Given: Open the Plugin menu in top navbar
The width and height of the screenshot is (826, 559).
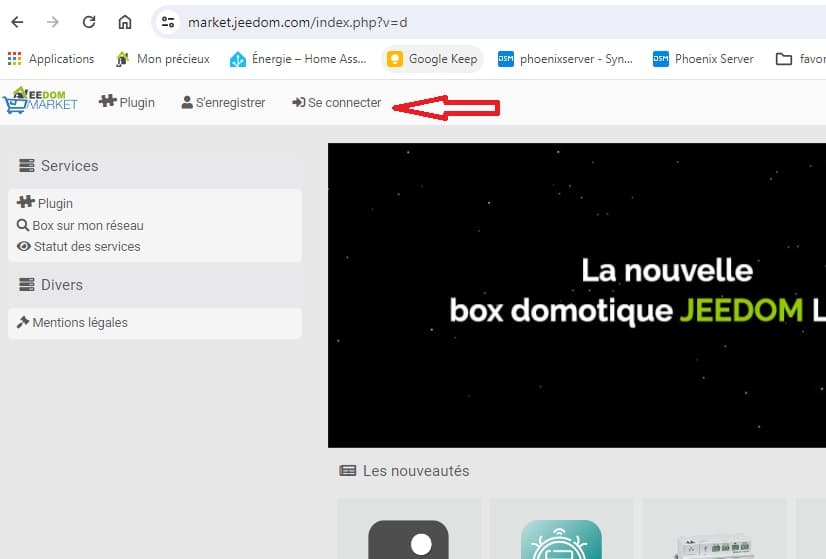Looking at the screenshot, I should (127, 102).
